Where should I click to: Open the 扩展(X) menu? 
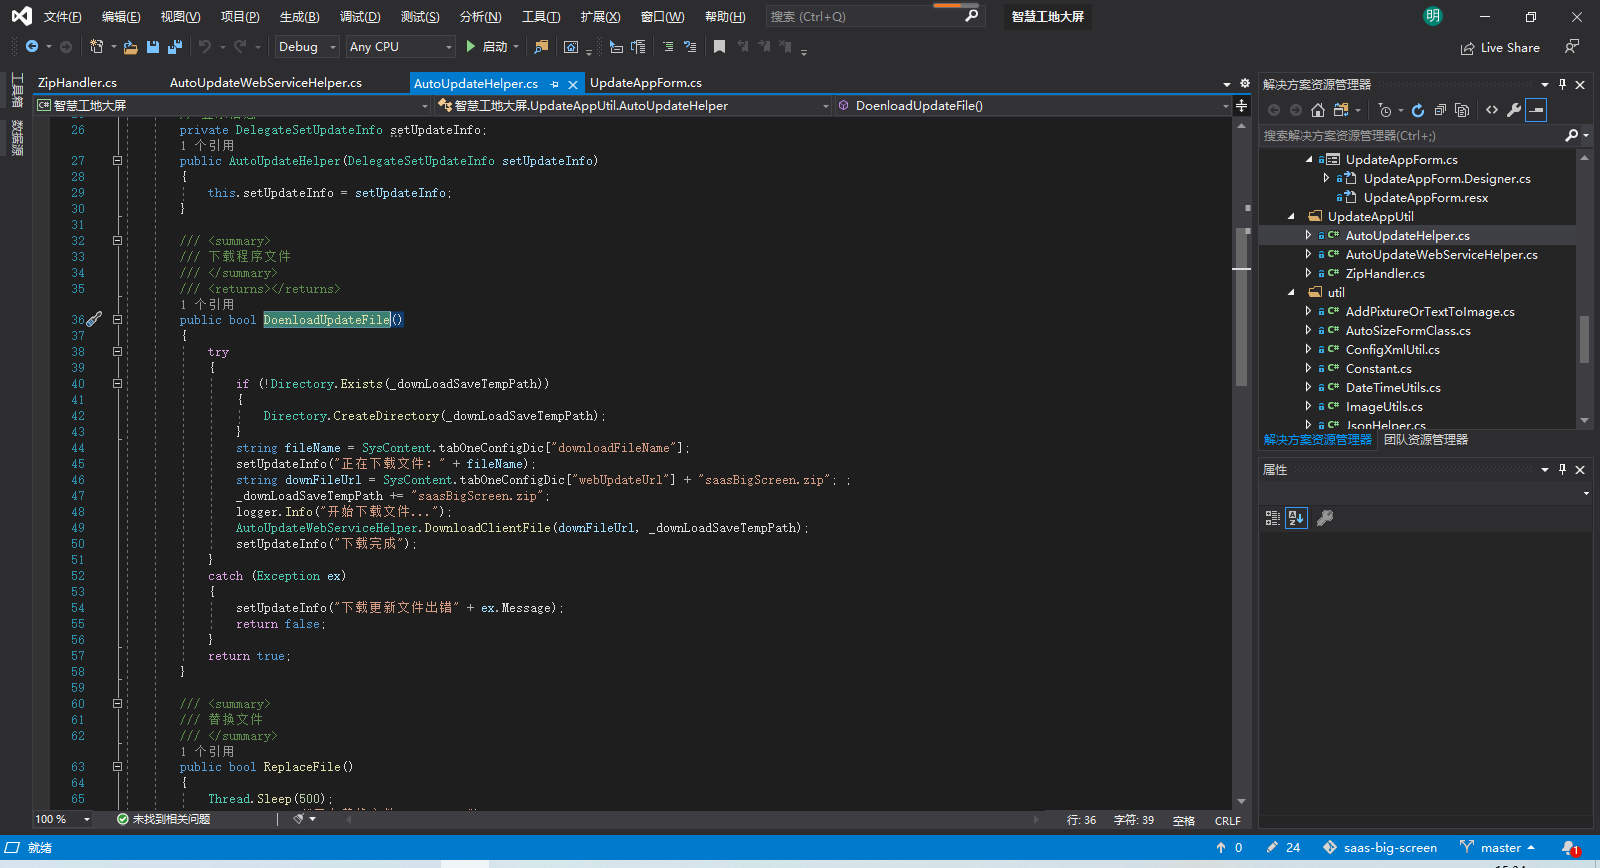tap(600, 16)
